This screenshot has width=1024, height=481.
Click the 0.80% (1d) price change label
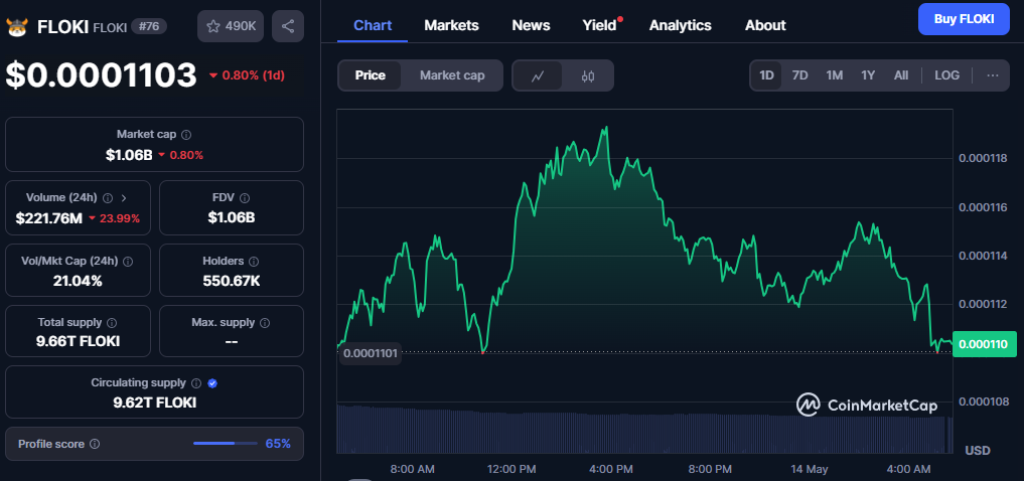click(x=247, y=75)
